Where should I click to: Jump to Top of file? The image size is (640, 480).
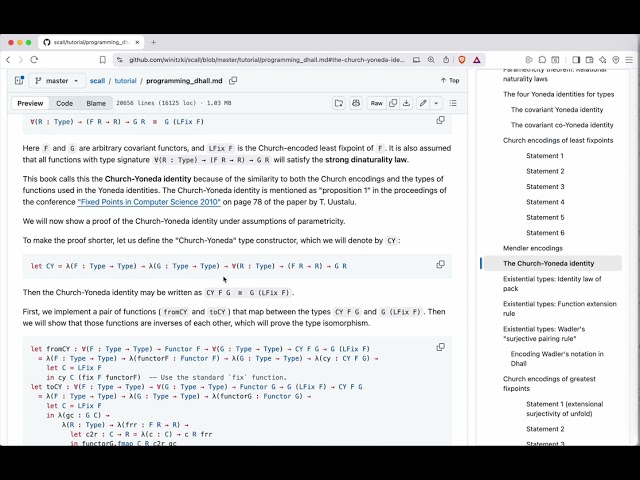point(450,80)
